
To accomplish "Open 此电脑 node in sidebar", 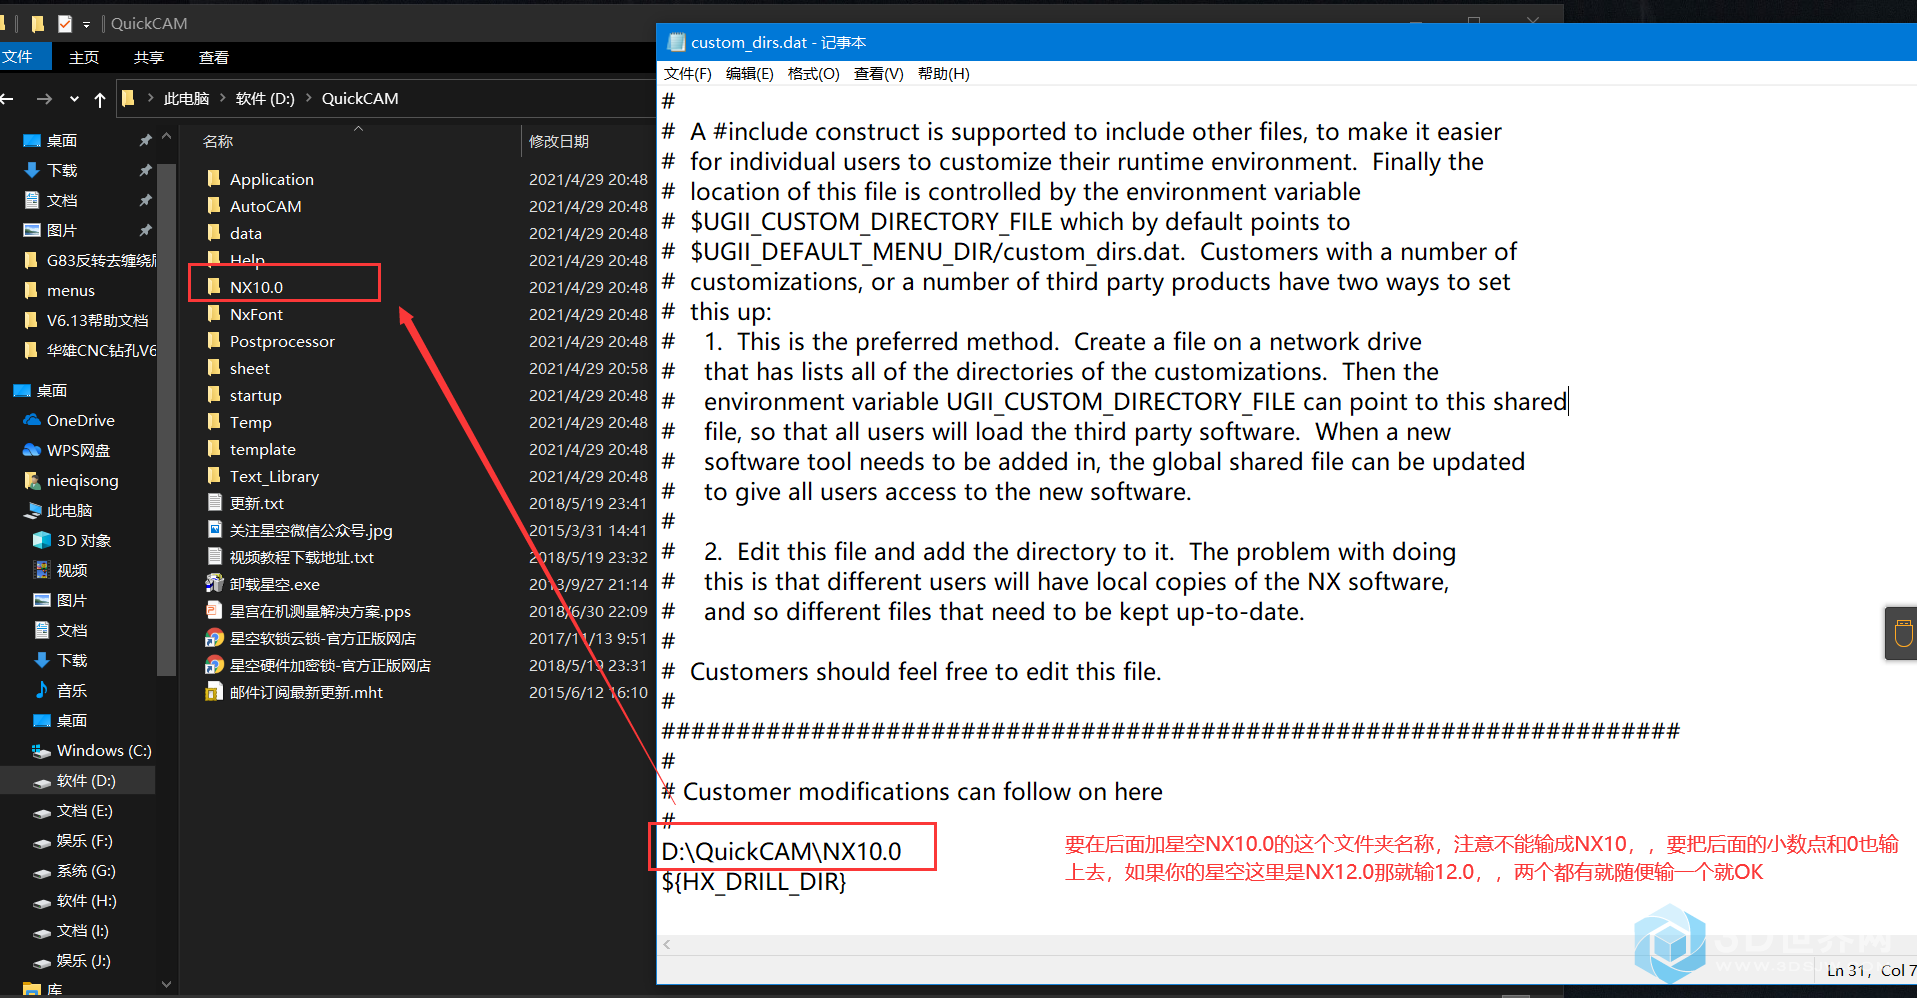I will pyautogui.click(x=69, y=510).
